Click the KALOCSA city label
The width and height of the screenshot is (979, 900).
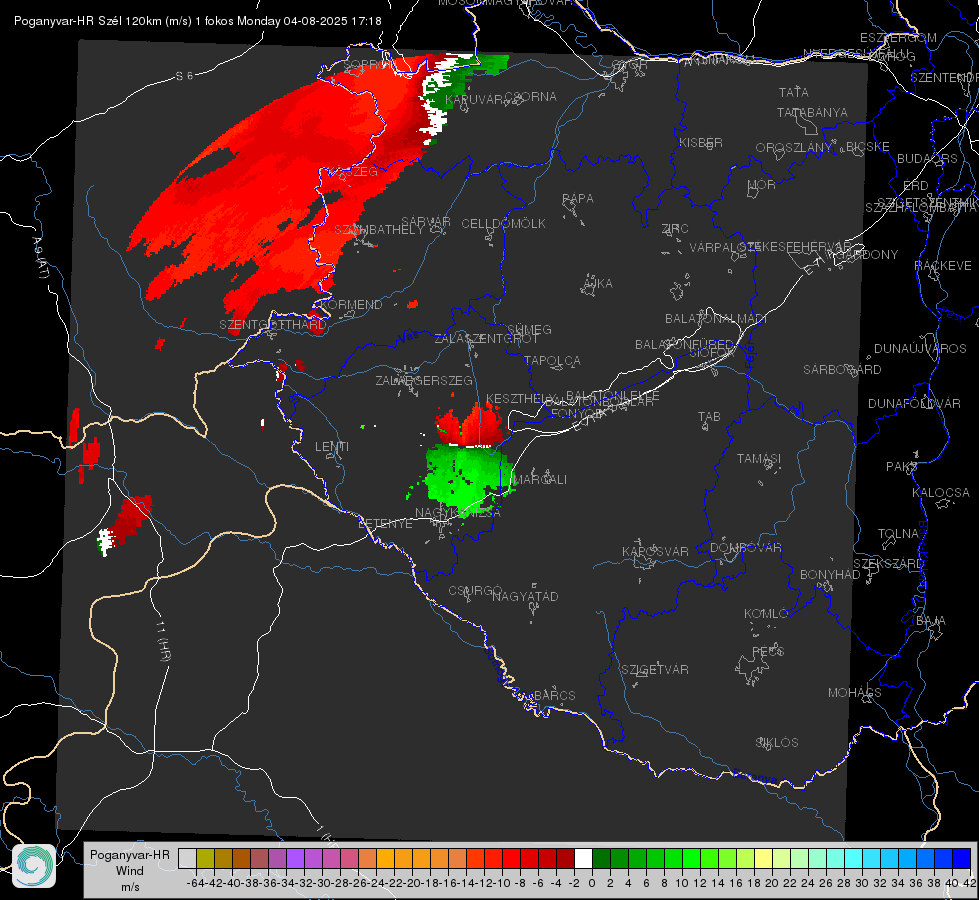(x=940, y=492)
